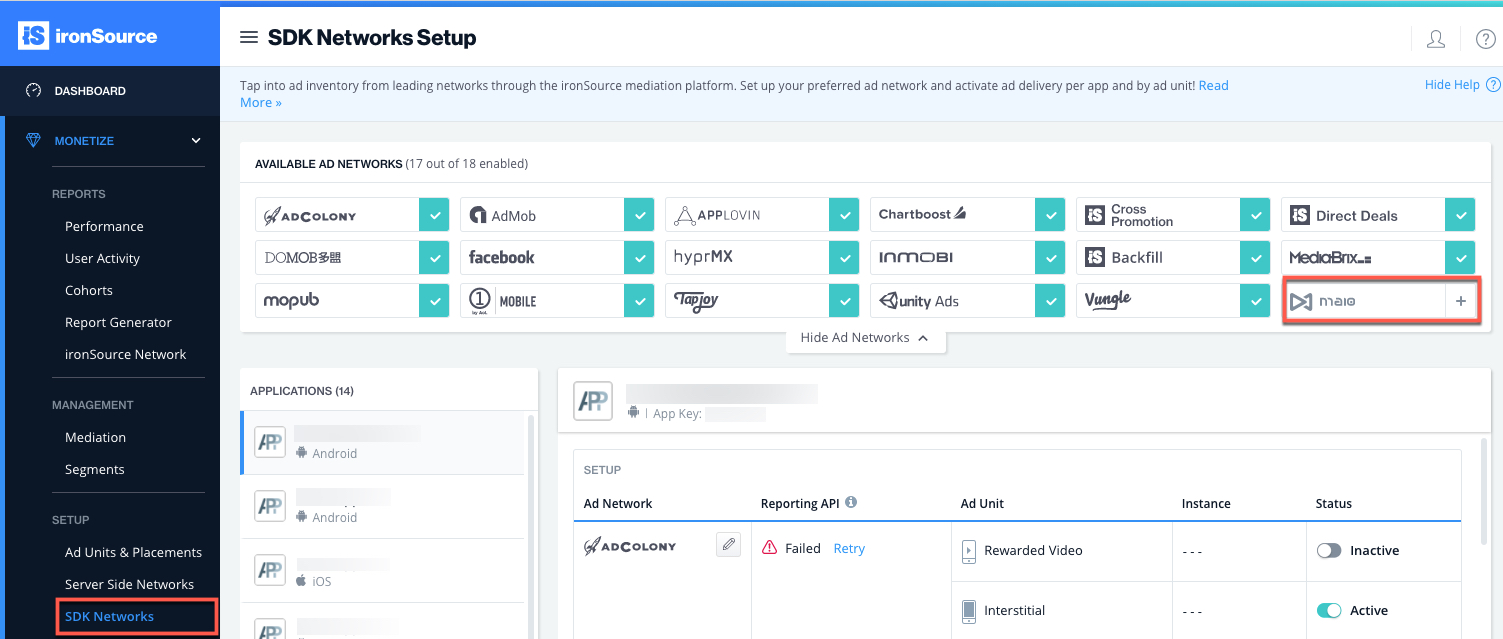Select SDK Networks in sidebar
The image size is (1503, 639).
tap(109, 616)
